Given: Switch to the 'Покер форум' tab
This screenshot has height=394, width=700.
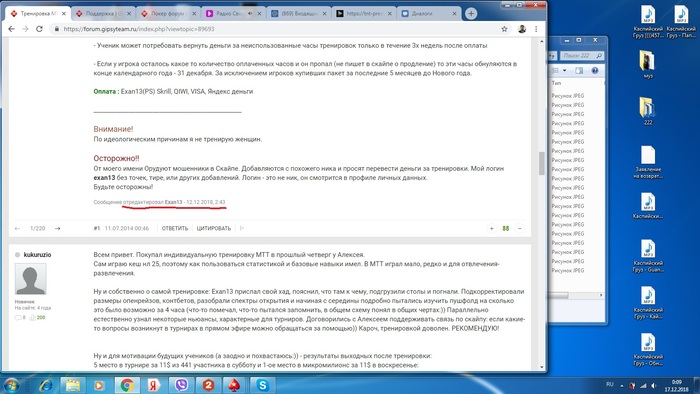Looking at the screenshot, I should (168, 13).
